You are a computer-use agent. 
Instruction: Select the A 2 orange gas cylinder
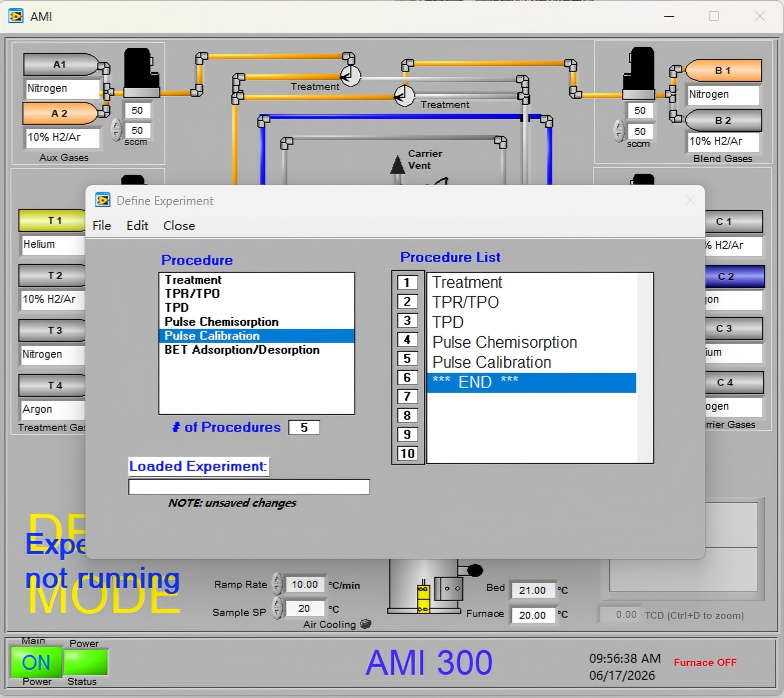tap(60, 114)
